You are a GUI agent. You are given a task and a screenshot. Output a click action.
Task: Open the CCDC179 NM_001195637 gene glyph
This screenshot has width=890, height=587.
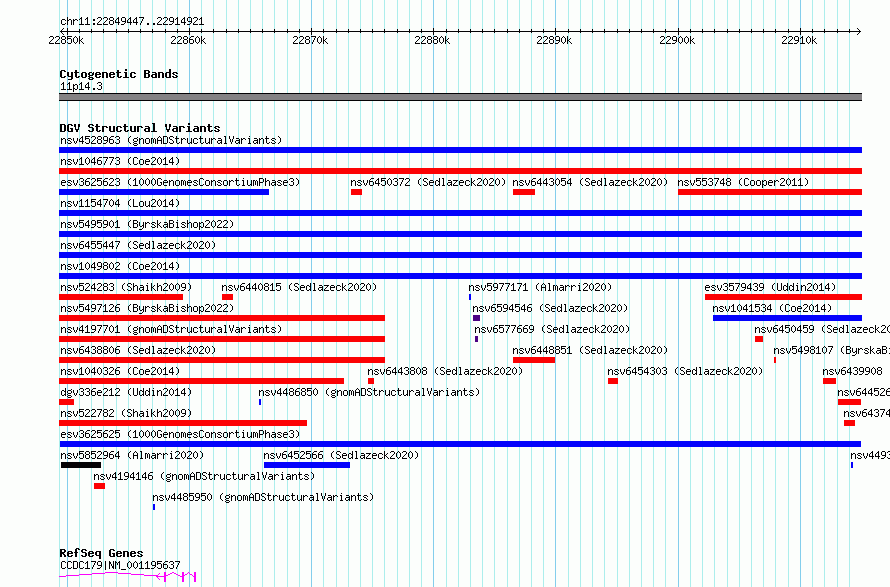[128, 577]
